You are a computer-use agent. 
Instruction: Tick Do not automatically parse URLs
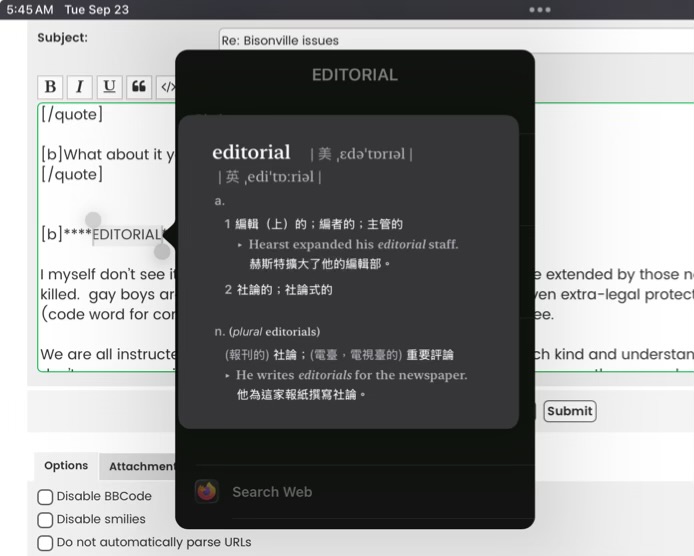click(x=45, y=543)
